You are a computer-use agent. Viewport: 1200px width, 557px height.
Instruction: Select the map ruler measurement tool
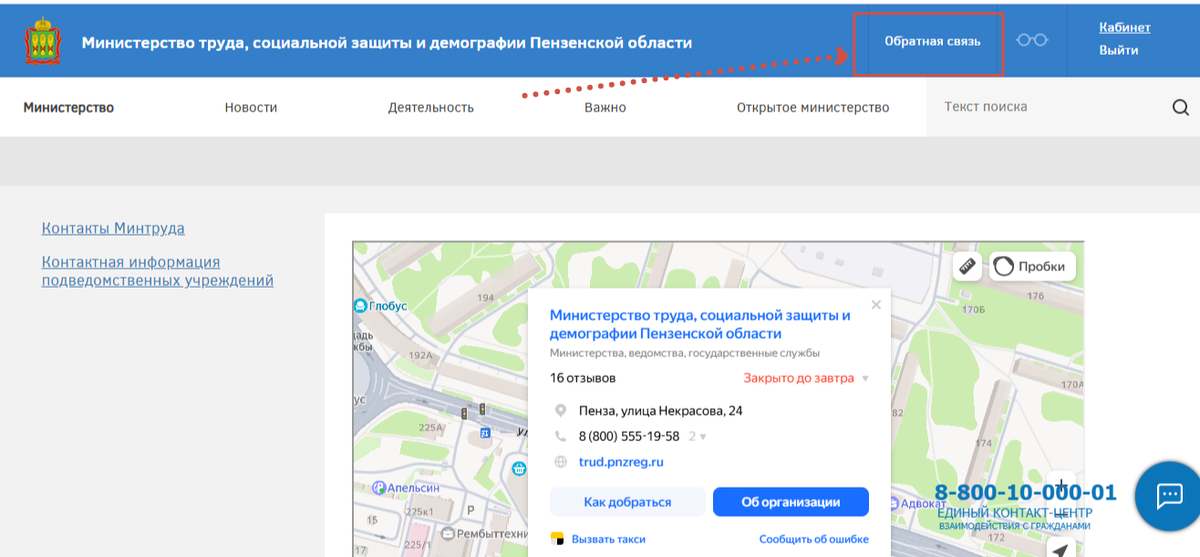click(966, 267)
